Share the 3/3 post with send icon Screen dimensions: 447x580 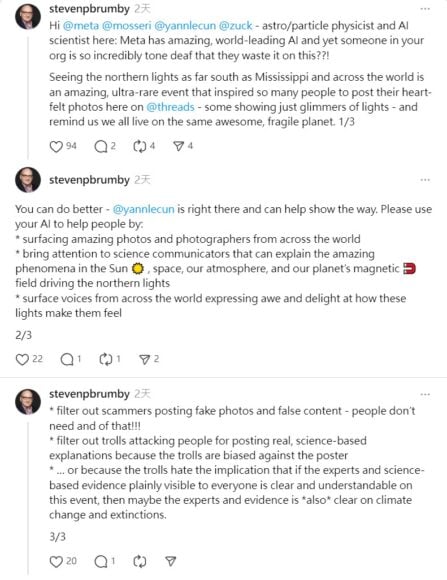170,562
